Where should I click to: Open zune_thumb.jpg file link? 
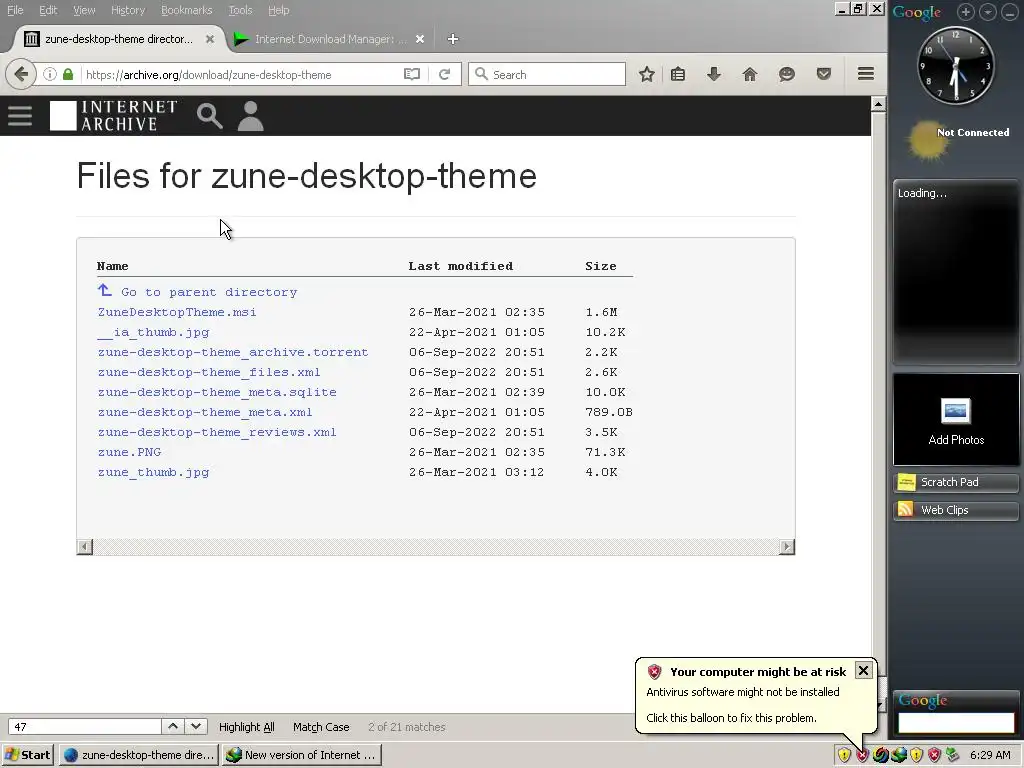(153, 472)
